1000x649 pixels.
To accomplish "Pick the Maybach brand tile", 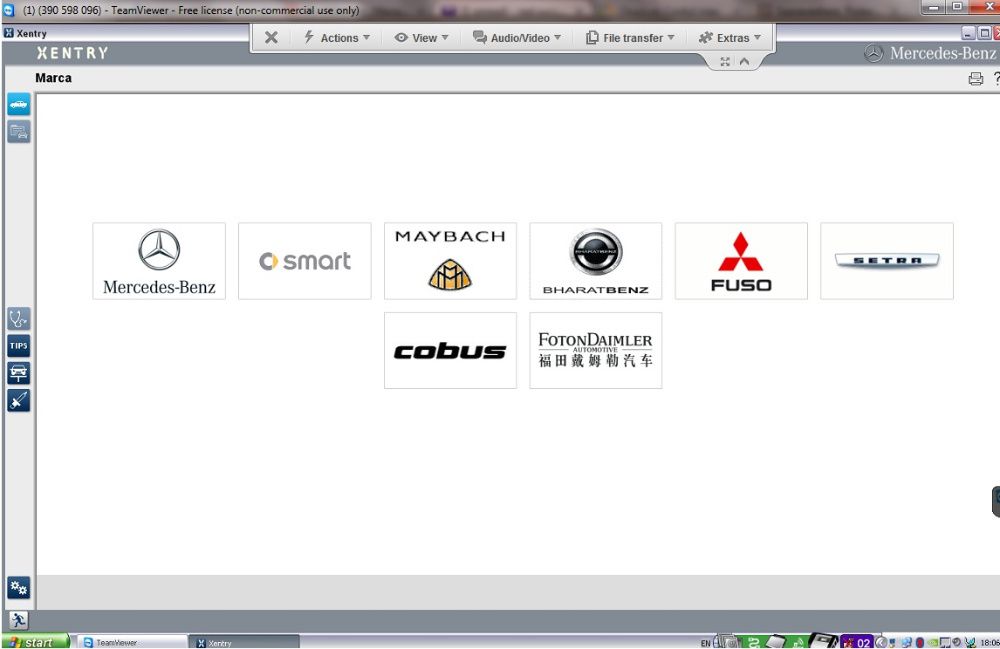I will 450,261.
